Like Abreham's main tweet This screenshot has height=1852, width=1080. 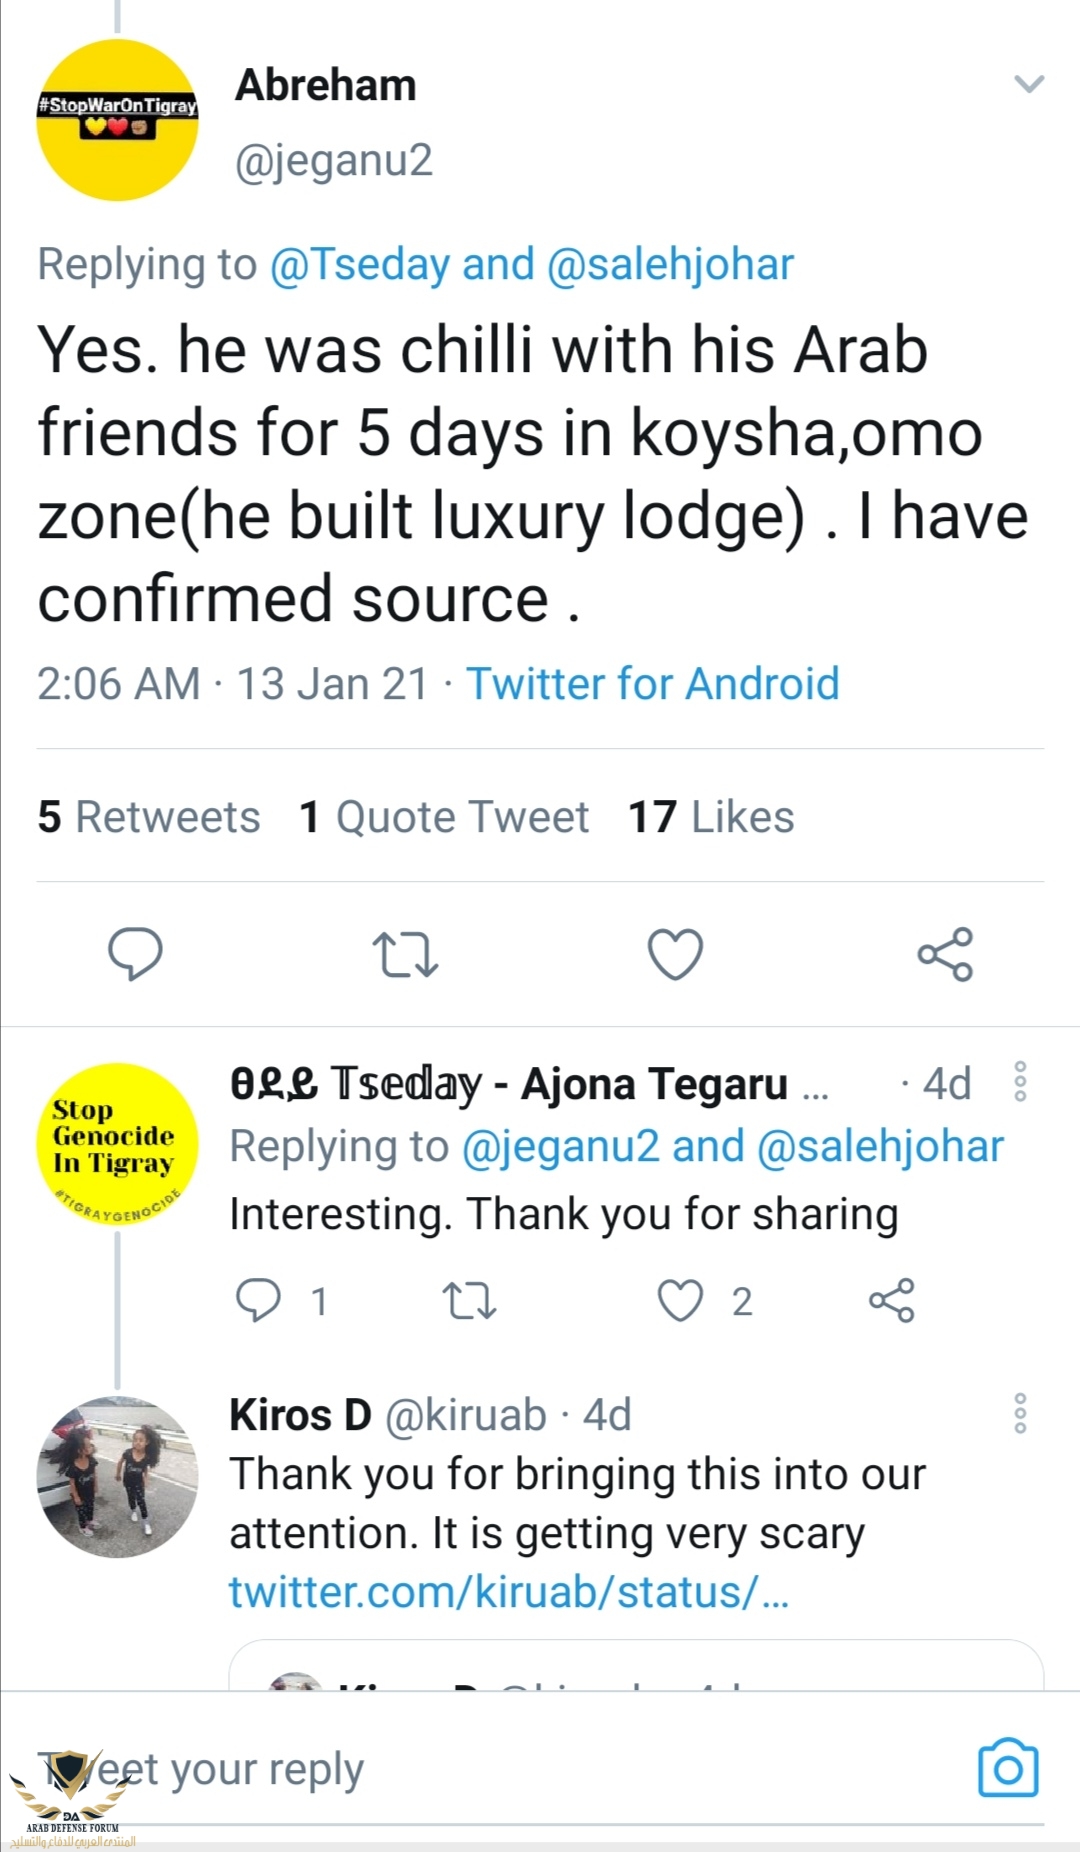675,953
